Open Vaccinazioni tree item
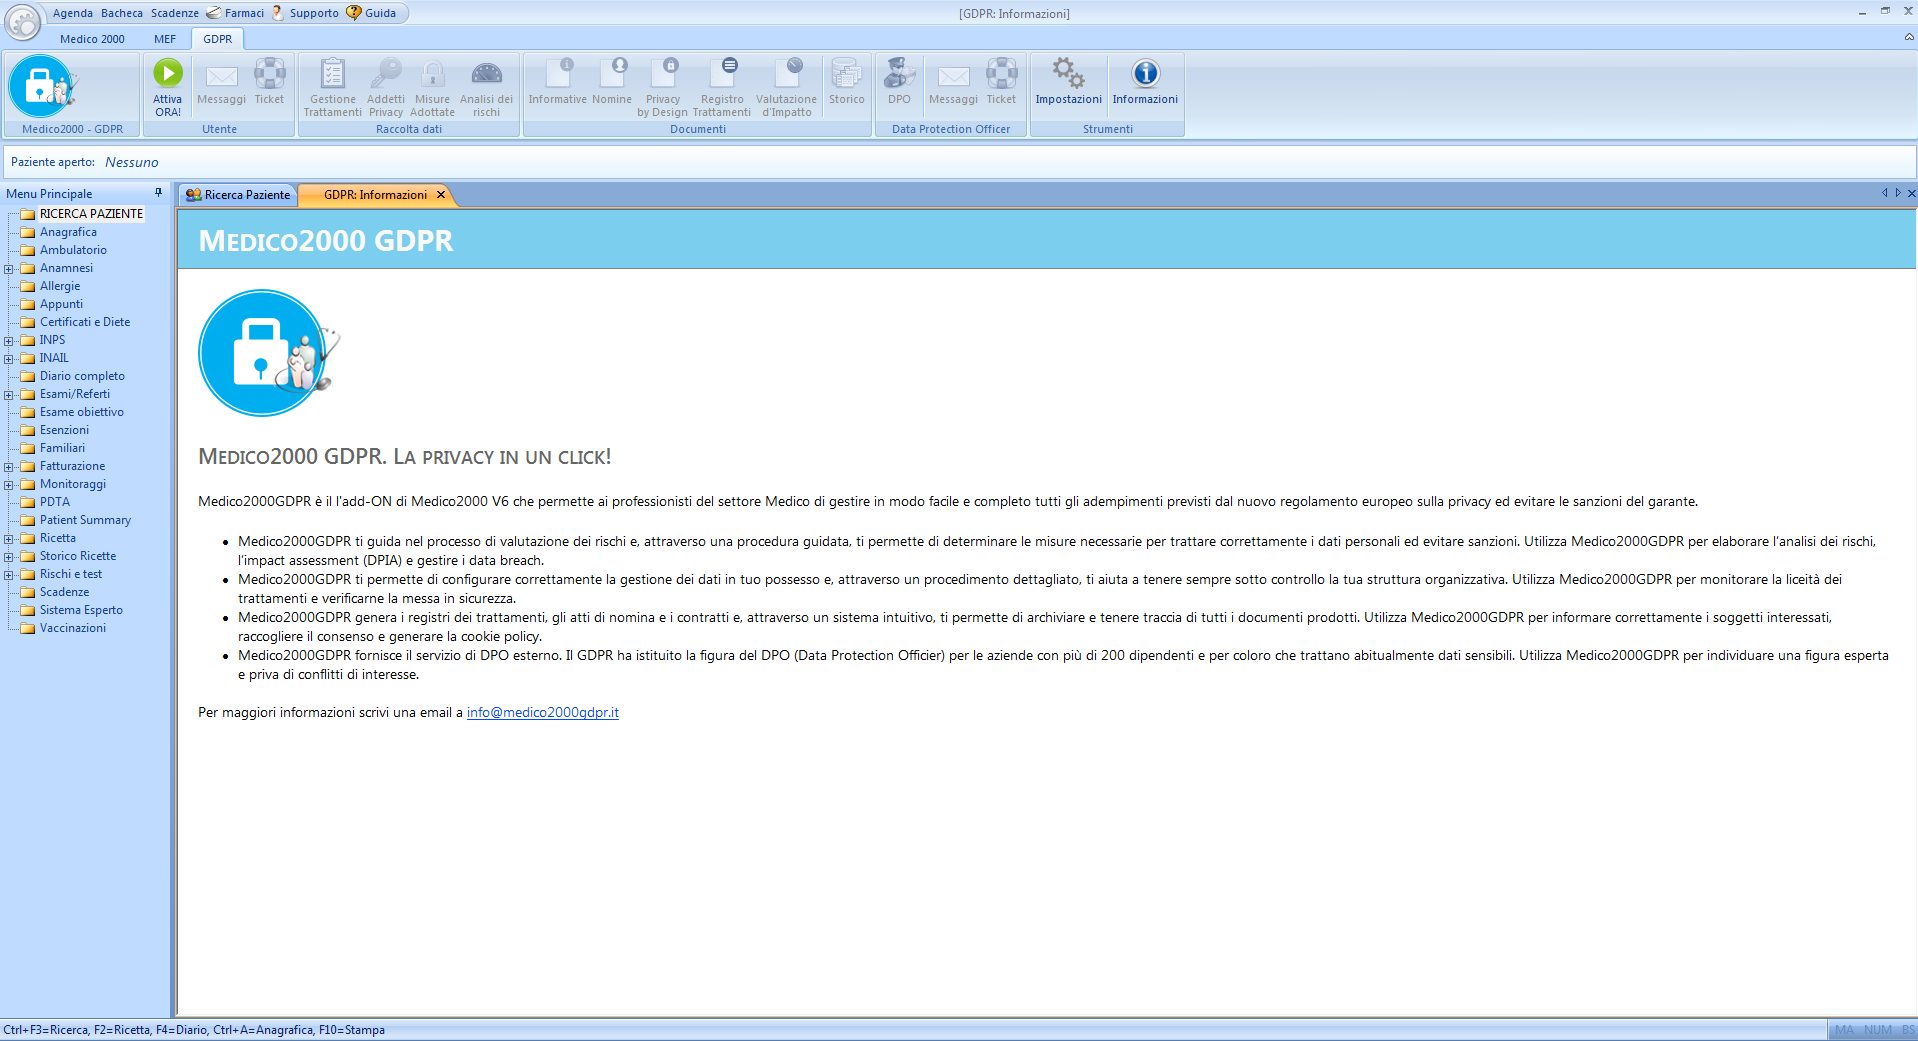 [x=73, y=628]
